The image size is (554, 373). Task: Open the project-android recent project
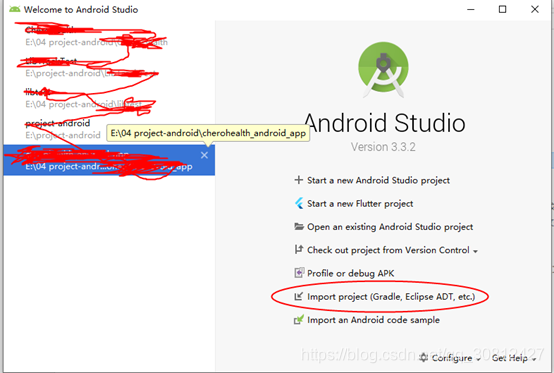[110, 129]
